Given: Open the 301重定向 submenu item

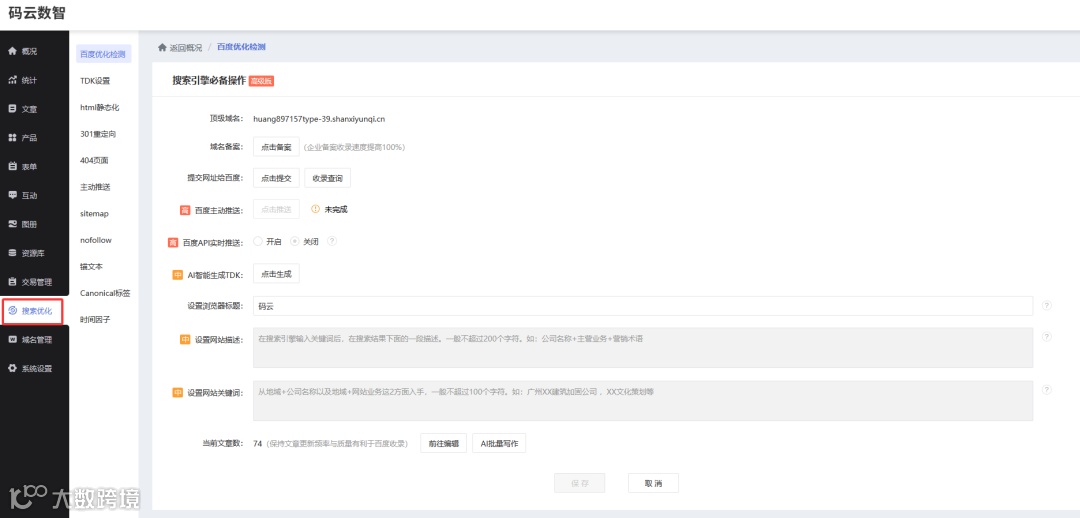Looking at the screenshot, I should click(98, 134).
